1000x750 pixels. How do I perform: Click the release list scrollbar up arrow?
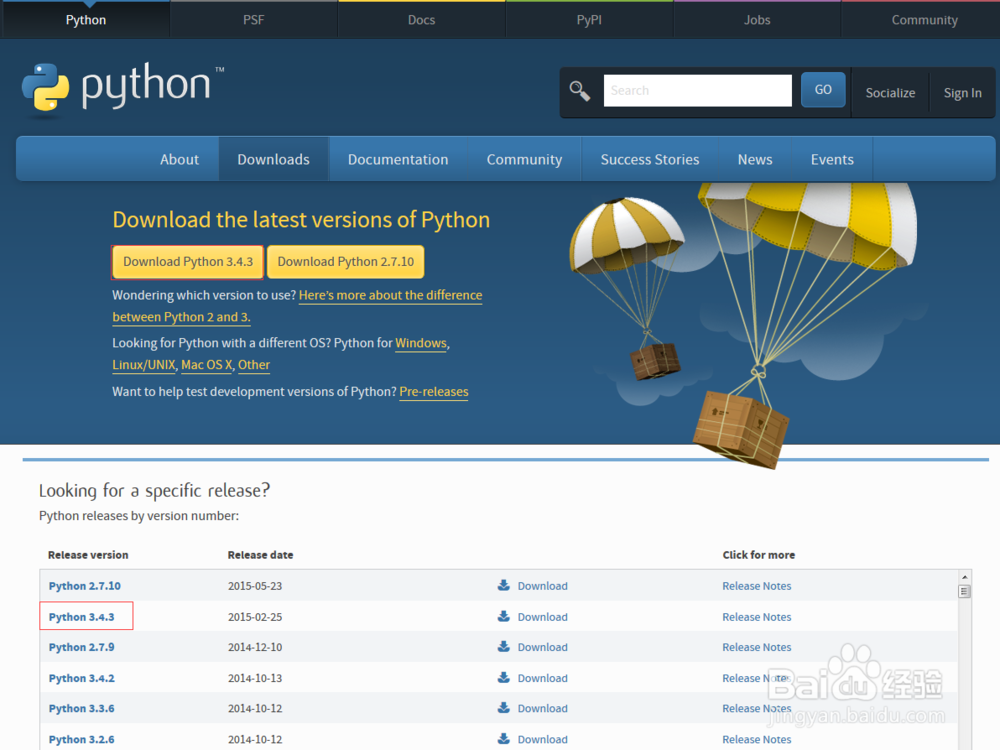(964, 577)
